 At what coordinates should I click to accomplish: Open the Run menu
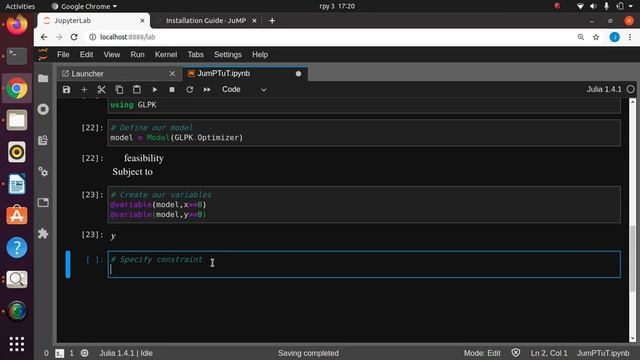point(137,55)
